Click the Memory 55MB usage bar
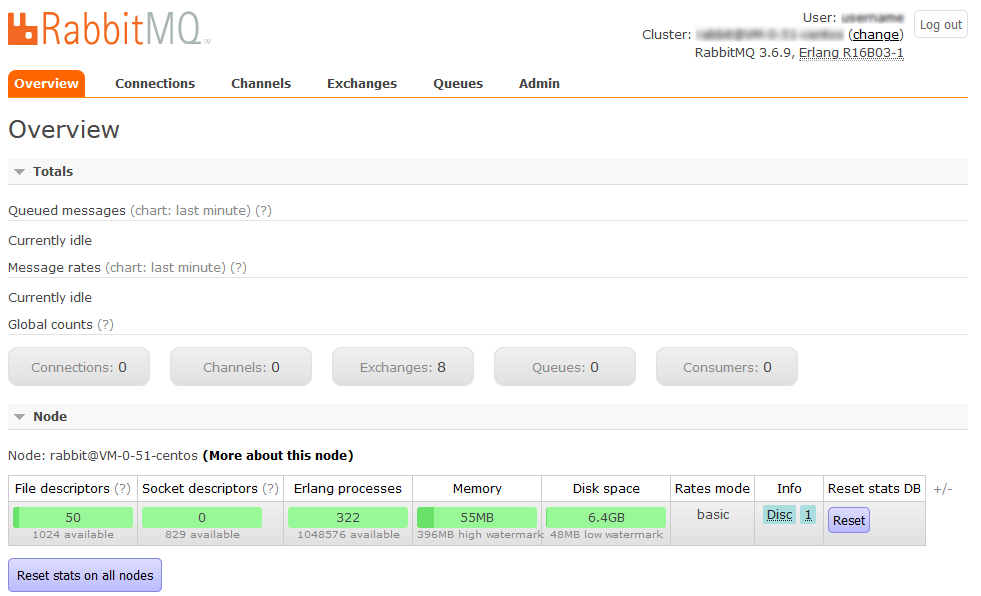The image size is (981, 596). 477,518
